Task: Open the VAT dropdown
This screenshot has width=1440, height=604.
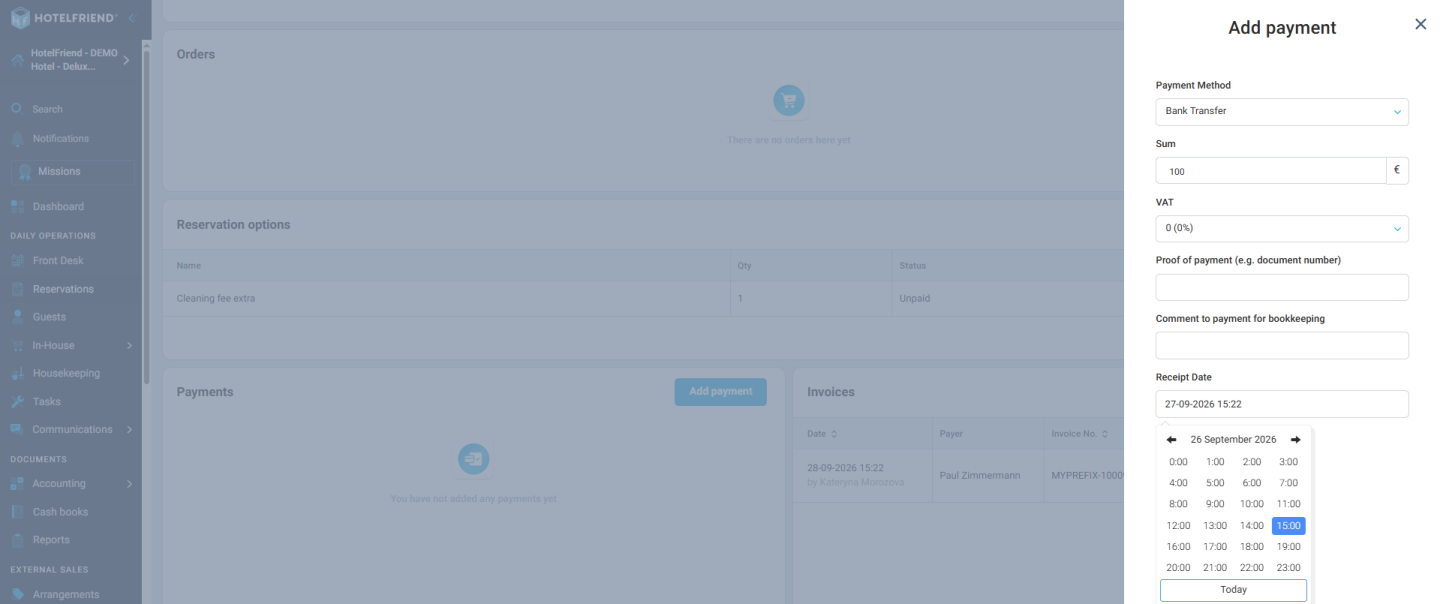Action: [1282, 228]
